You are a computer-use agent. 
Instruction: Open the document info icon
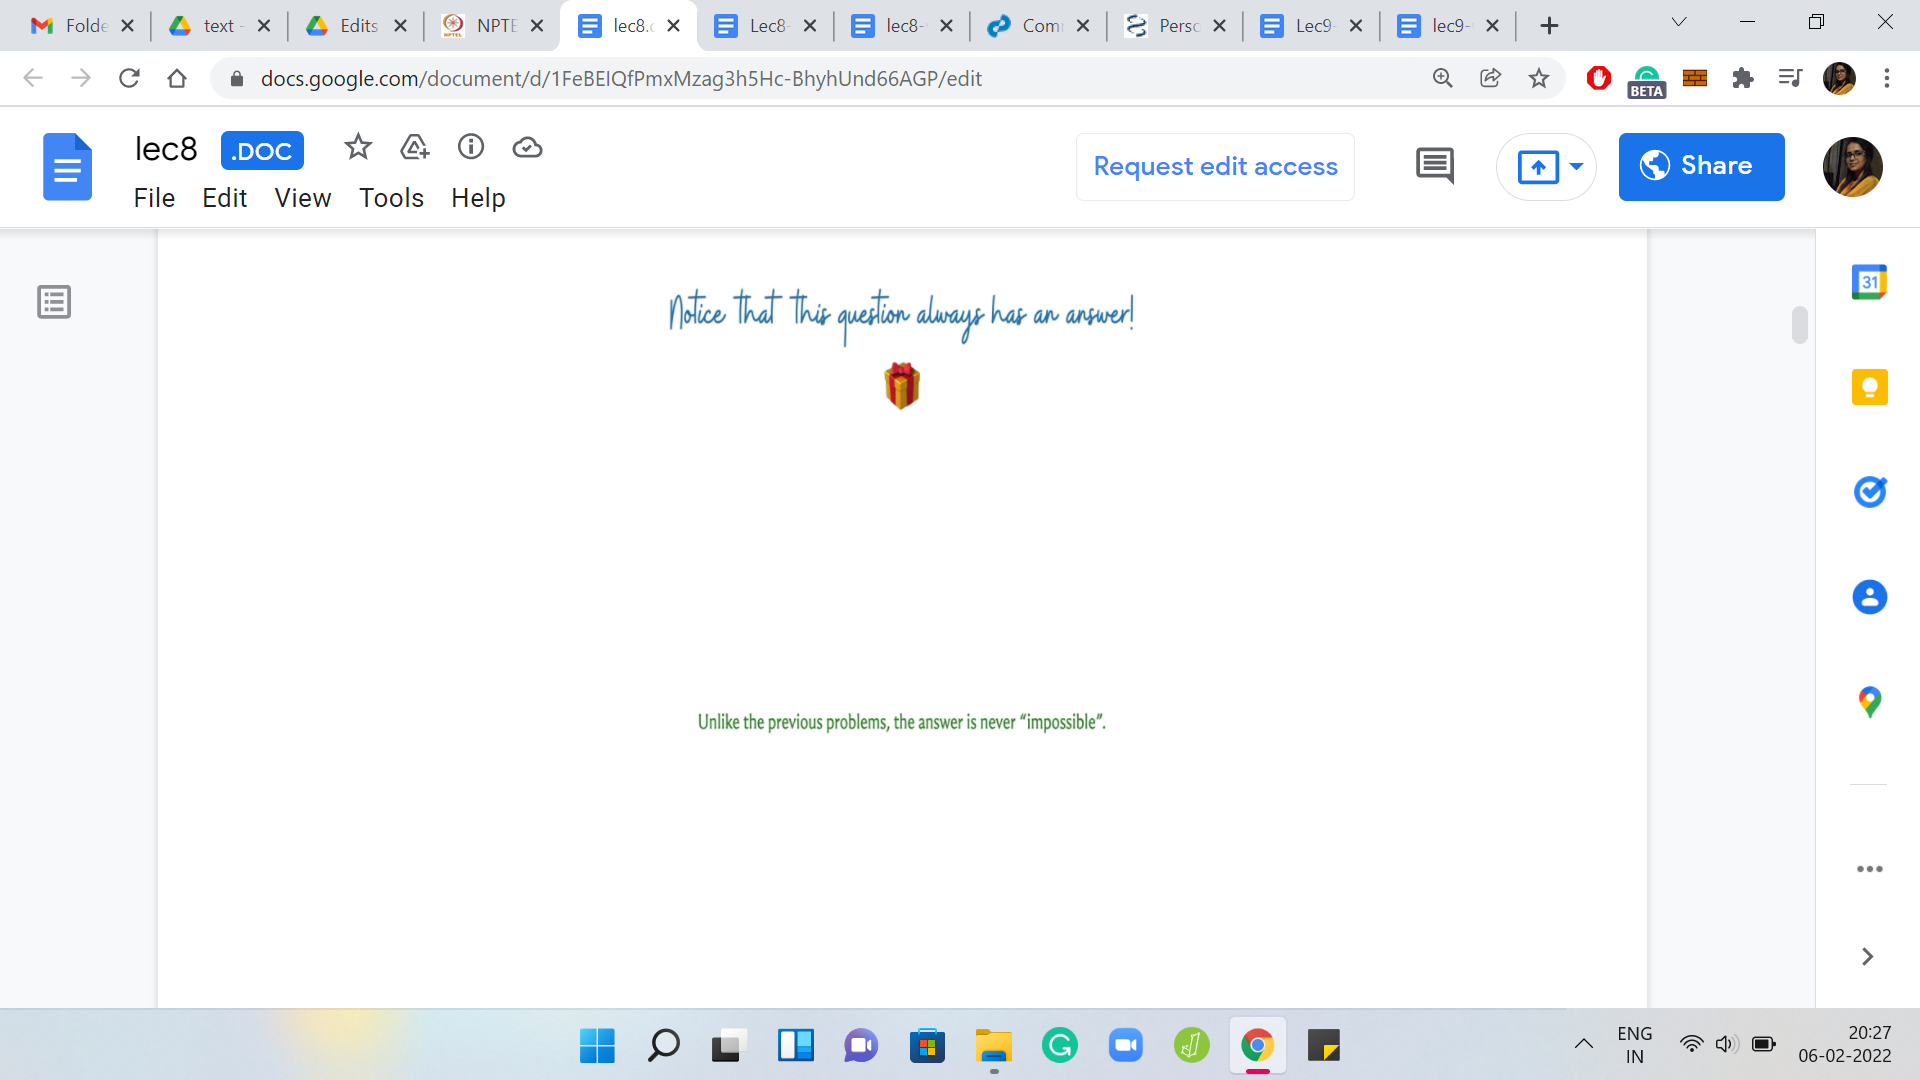(x=471, y=148)
